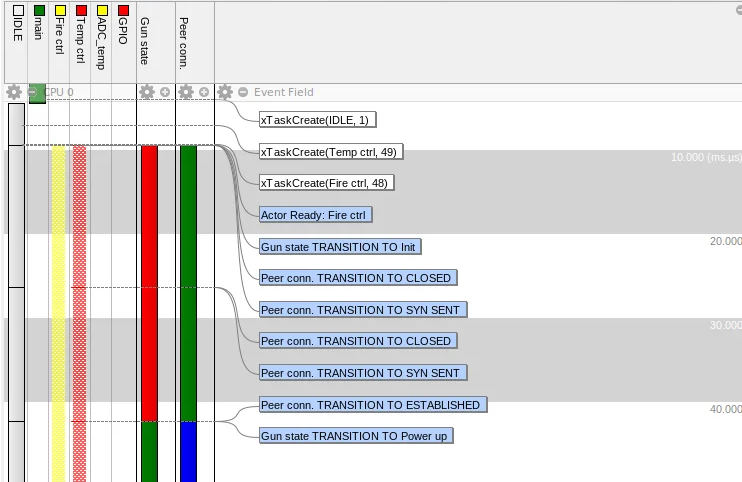Screen dimensions: 742x482
Task: Click the main task green swatch
Action: tap(38, 11)
